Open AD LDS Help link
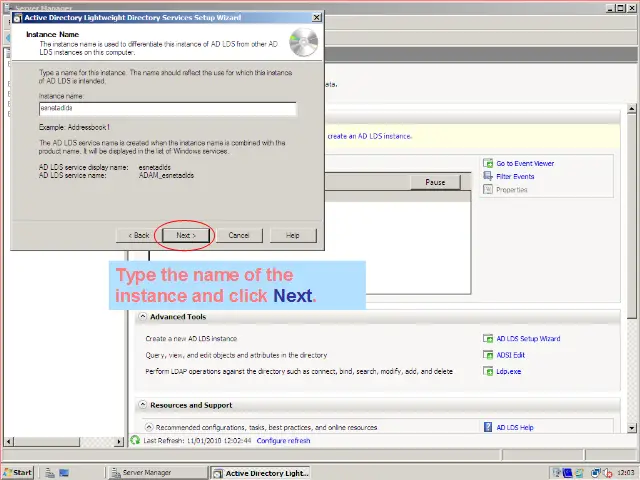This screenshot has height=480, width=640. tap(515, 427)
